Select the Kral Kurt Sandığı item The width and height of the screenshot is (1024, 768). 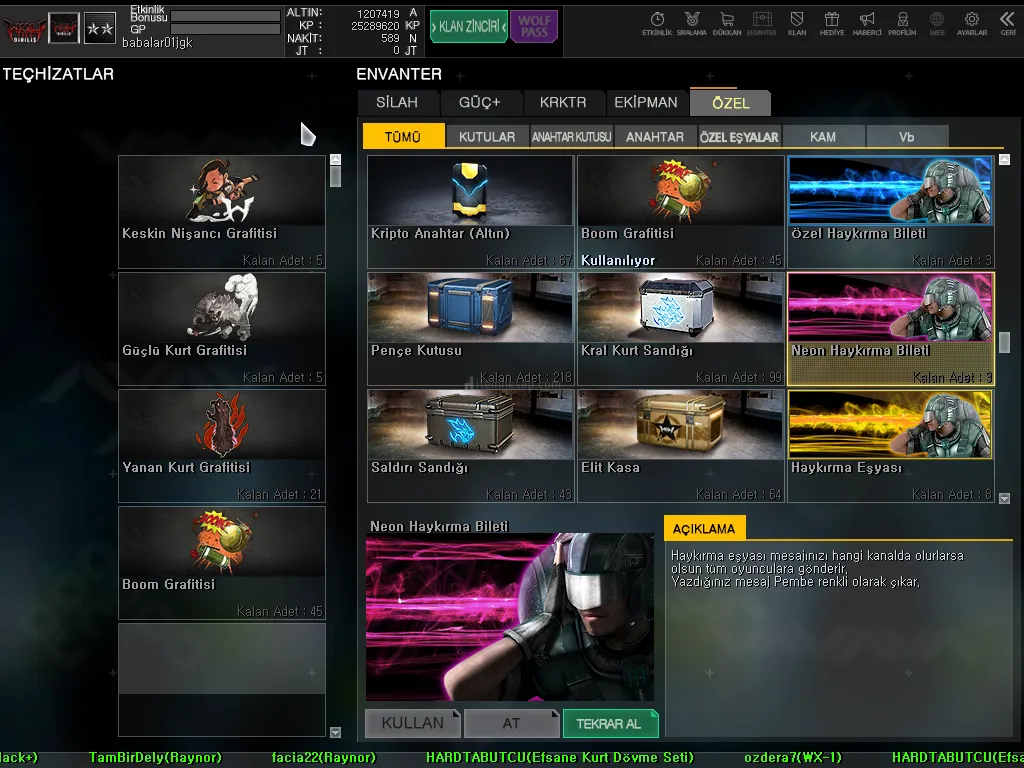680,328
